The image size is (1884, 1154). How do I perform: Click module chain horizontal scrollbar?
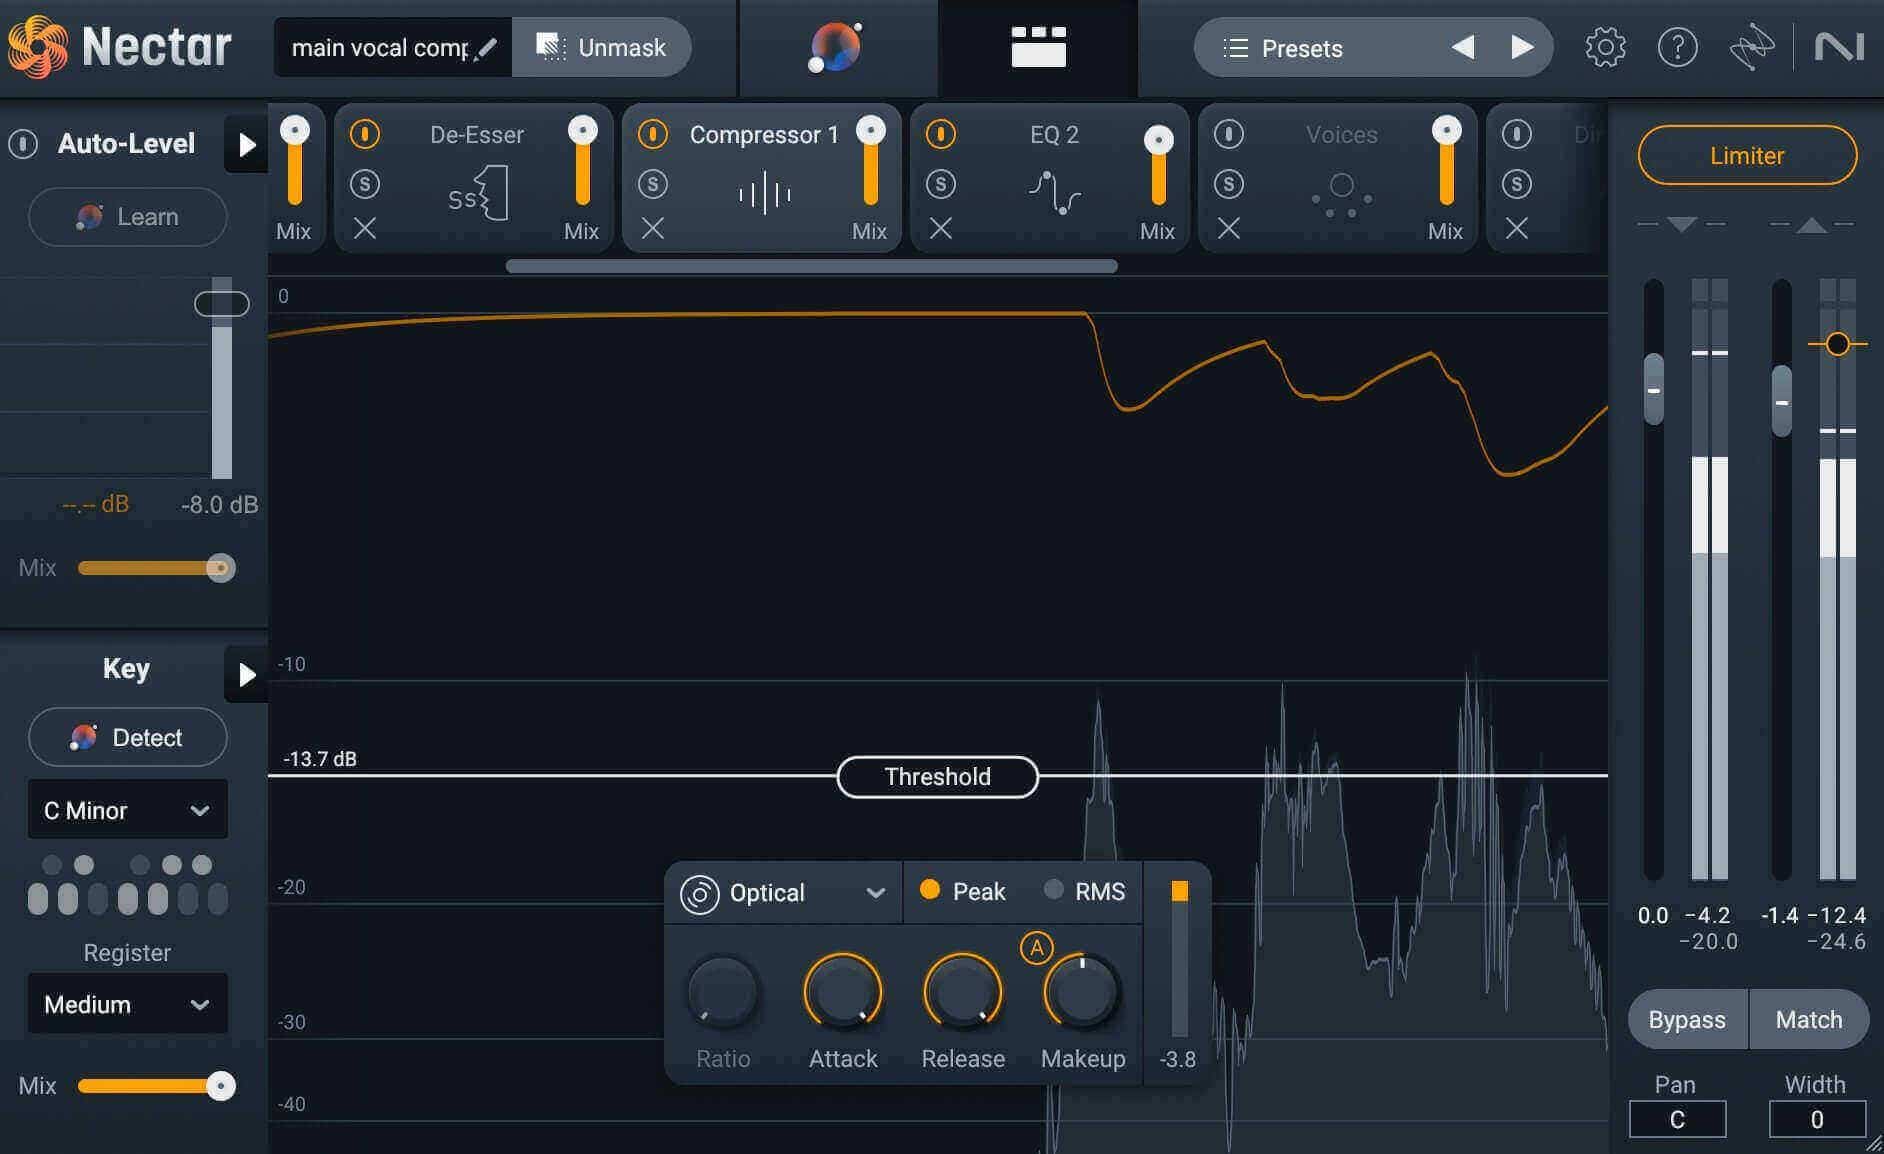click(x=811, y=266)
